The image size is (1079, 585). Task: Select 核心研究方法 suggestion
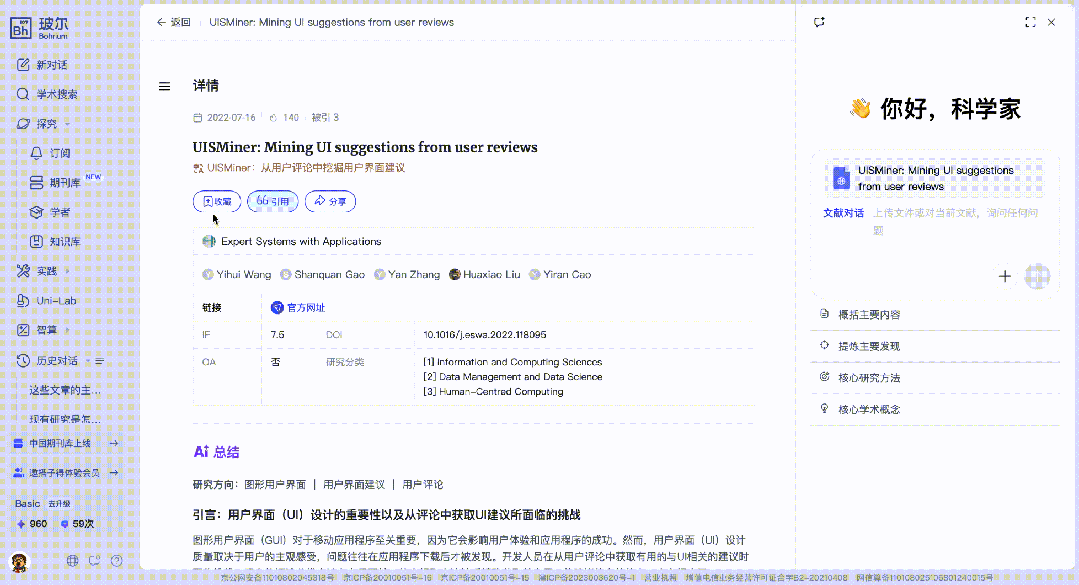pos(868,378)
